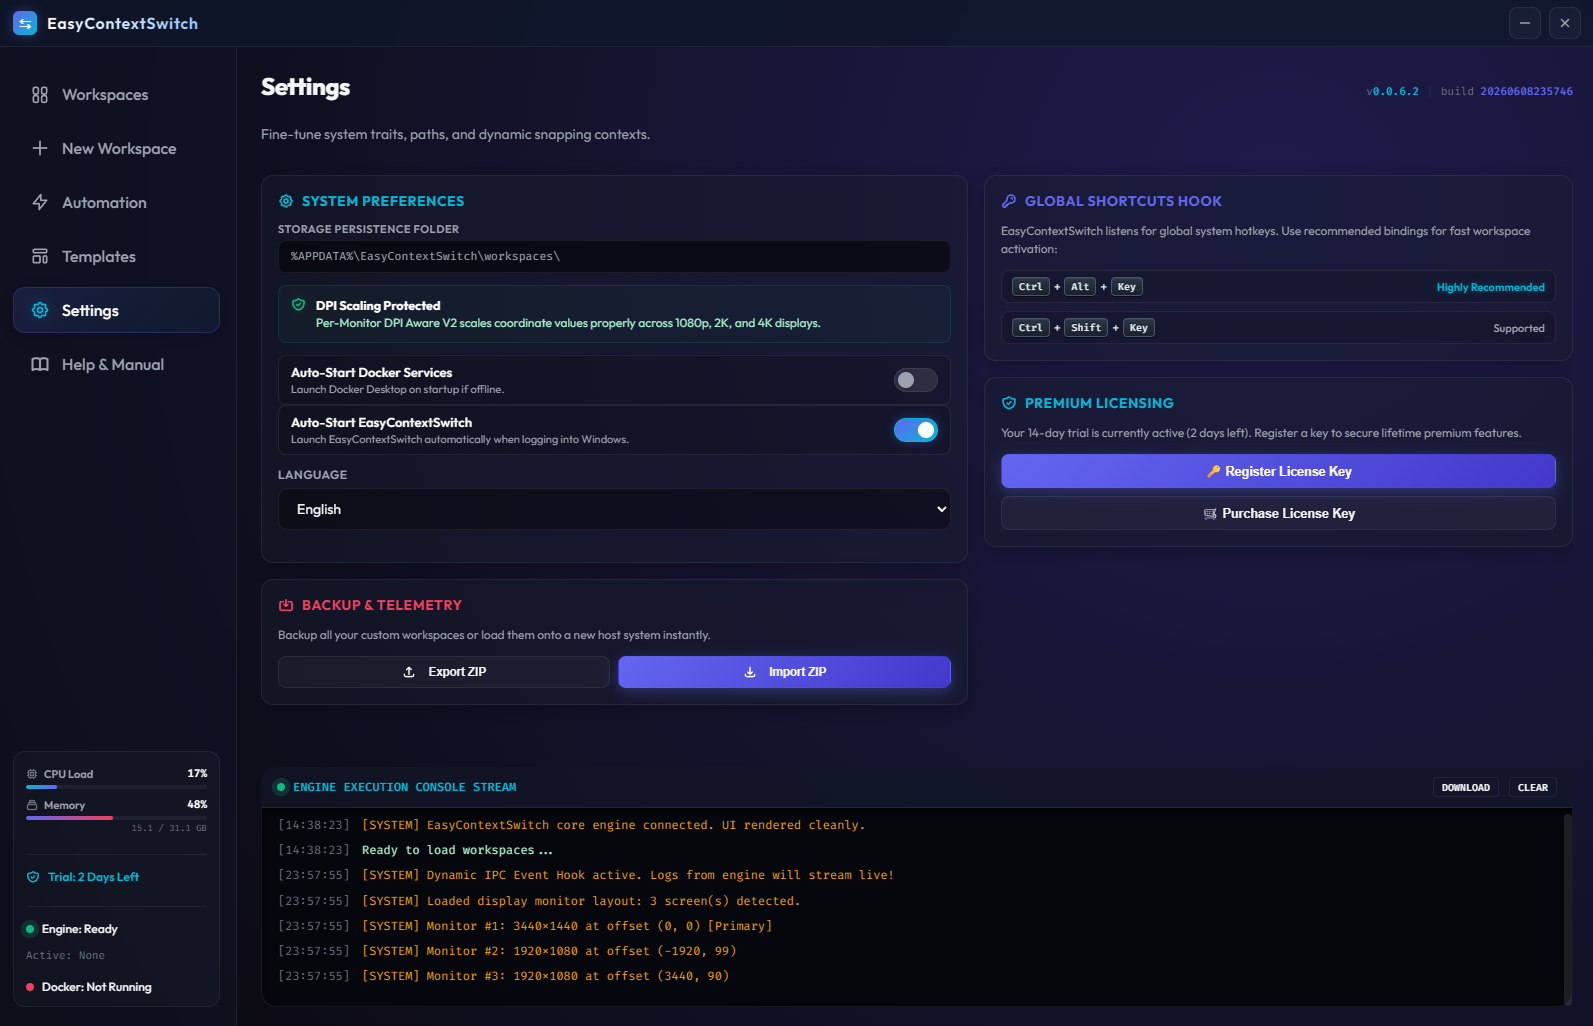The width and height of the screenshot is (1593, 1026).
Task: Click the Automation lightning bolt icon
Action: 40,202
